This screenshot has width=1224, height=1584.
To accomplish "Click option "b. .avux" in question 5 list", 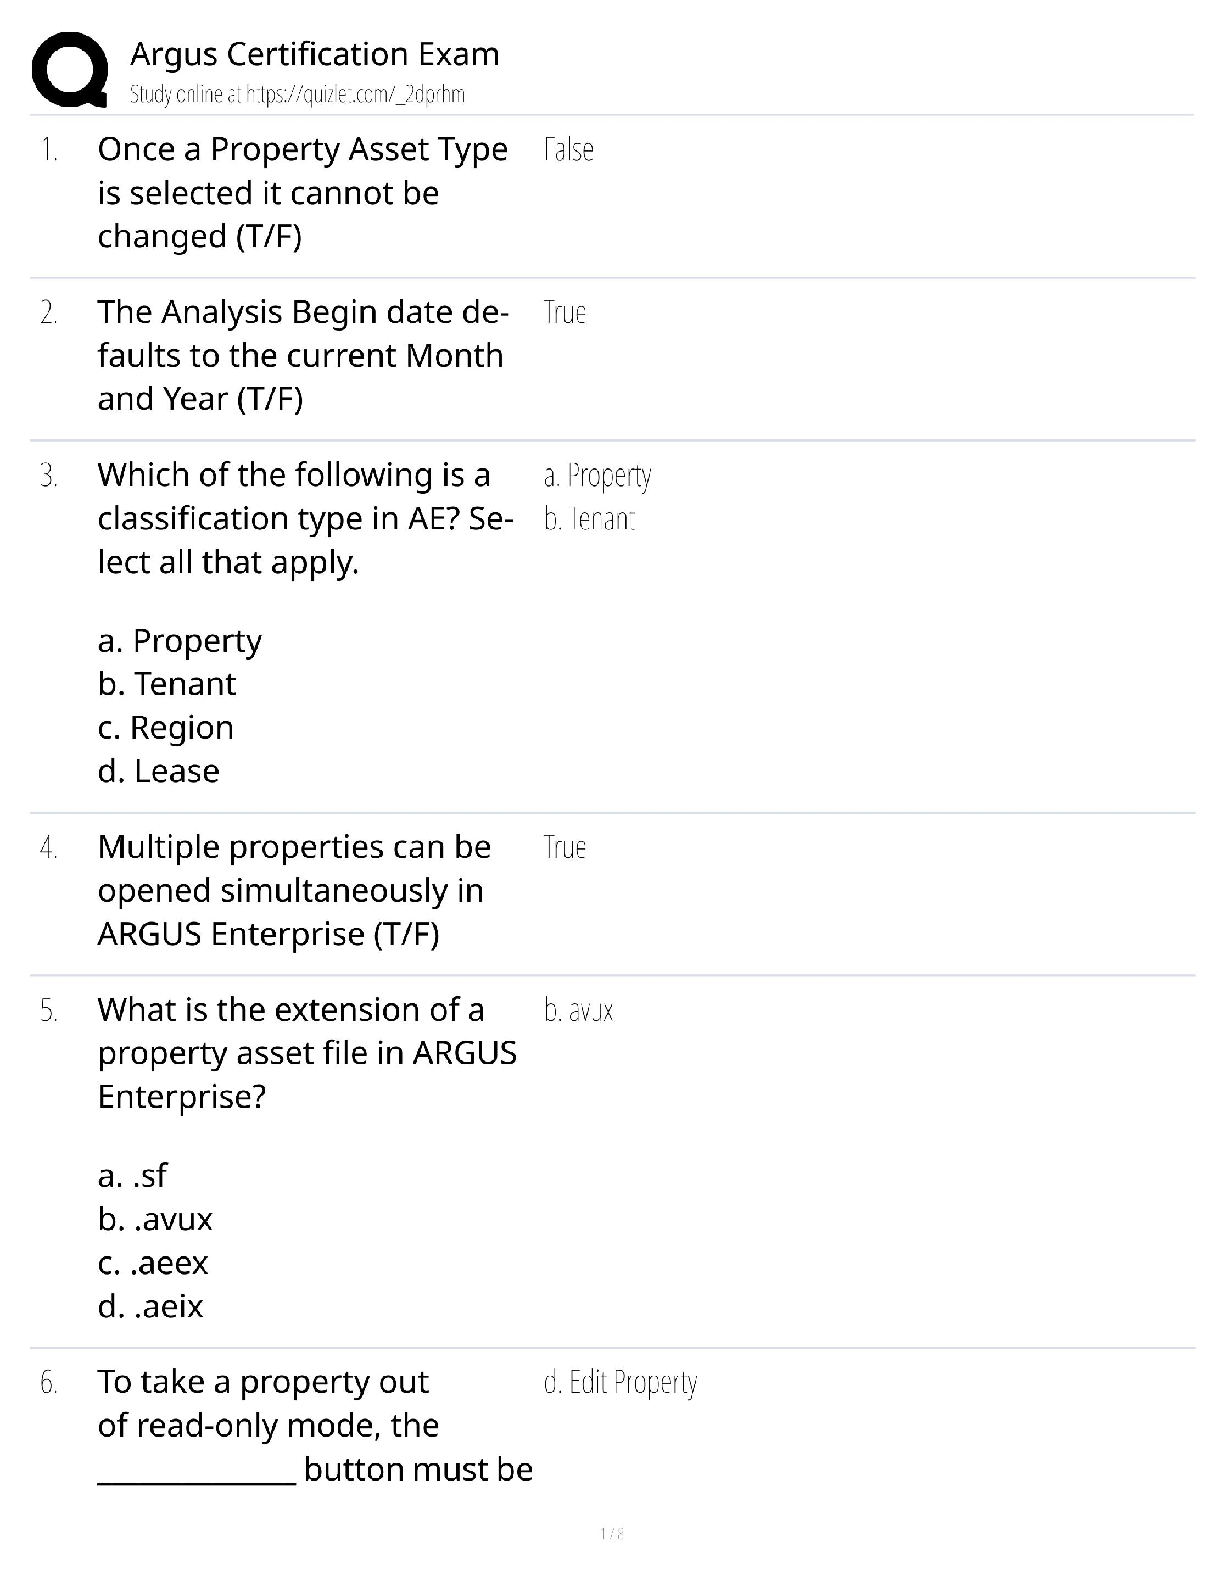I will (x=156, y=1220).
